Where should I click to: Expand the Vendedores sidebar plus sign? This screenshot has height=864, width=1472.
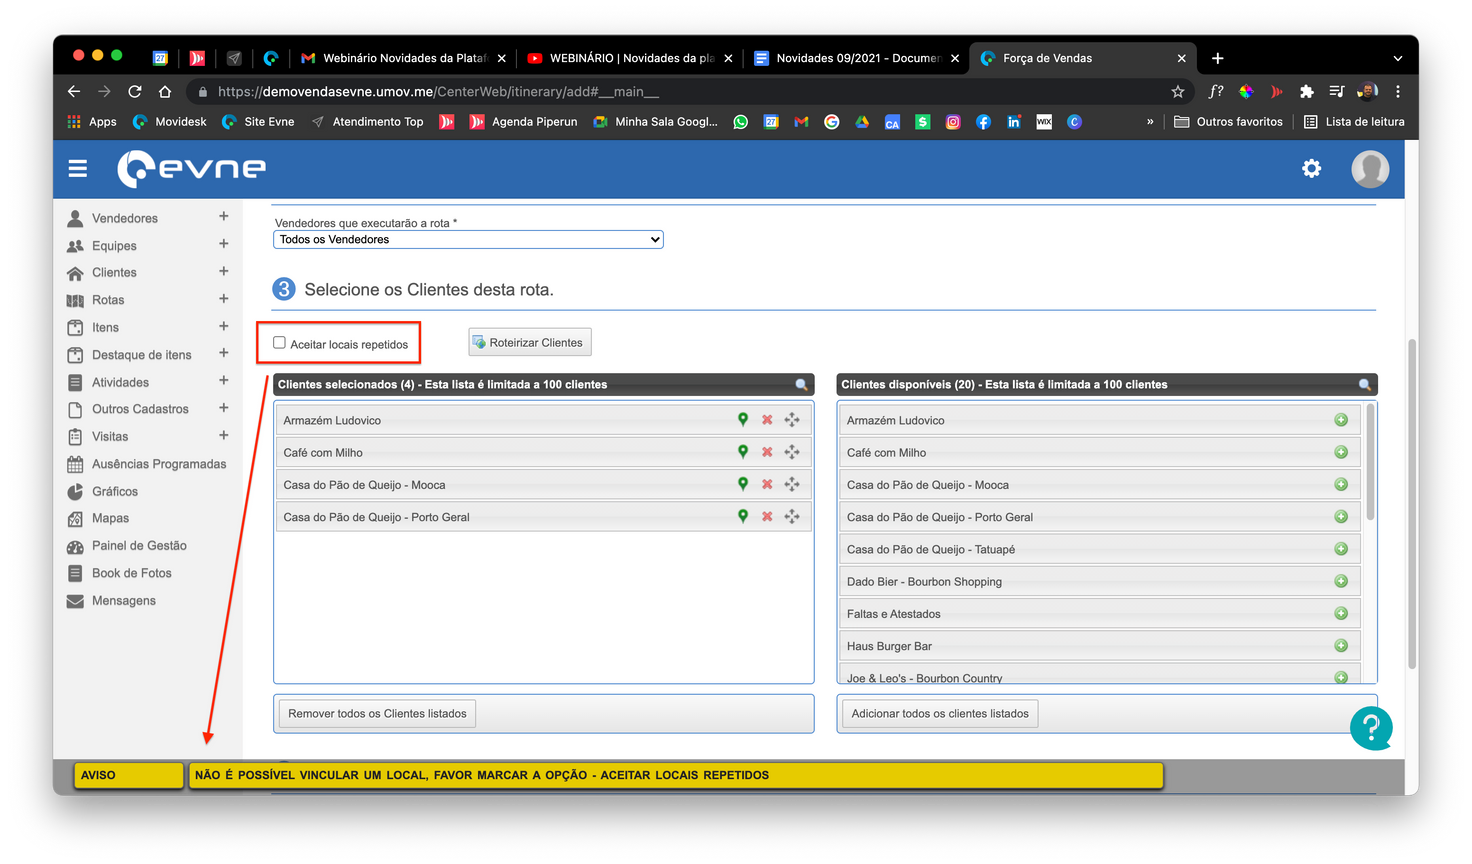[223, 217]
